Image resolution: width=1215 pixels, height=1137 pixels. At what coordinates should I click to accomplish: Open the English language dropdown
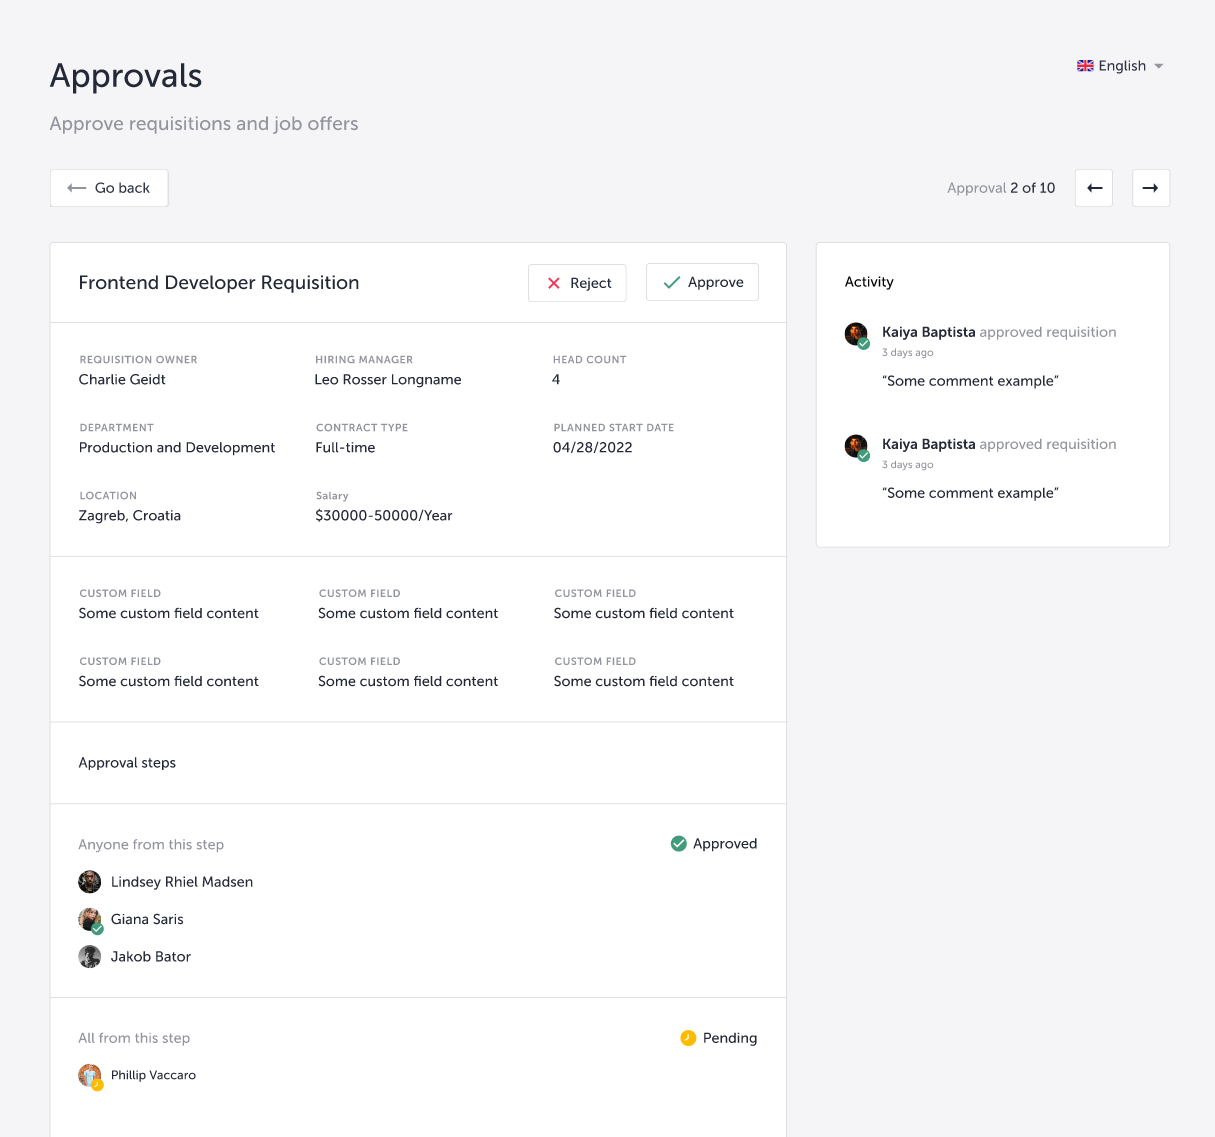click(x=1121, y=66)
